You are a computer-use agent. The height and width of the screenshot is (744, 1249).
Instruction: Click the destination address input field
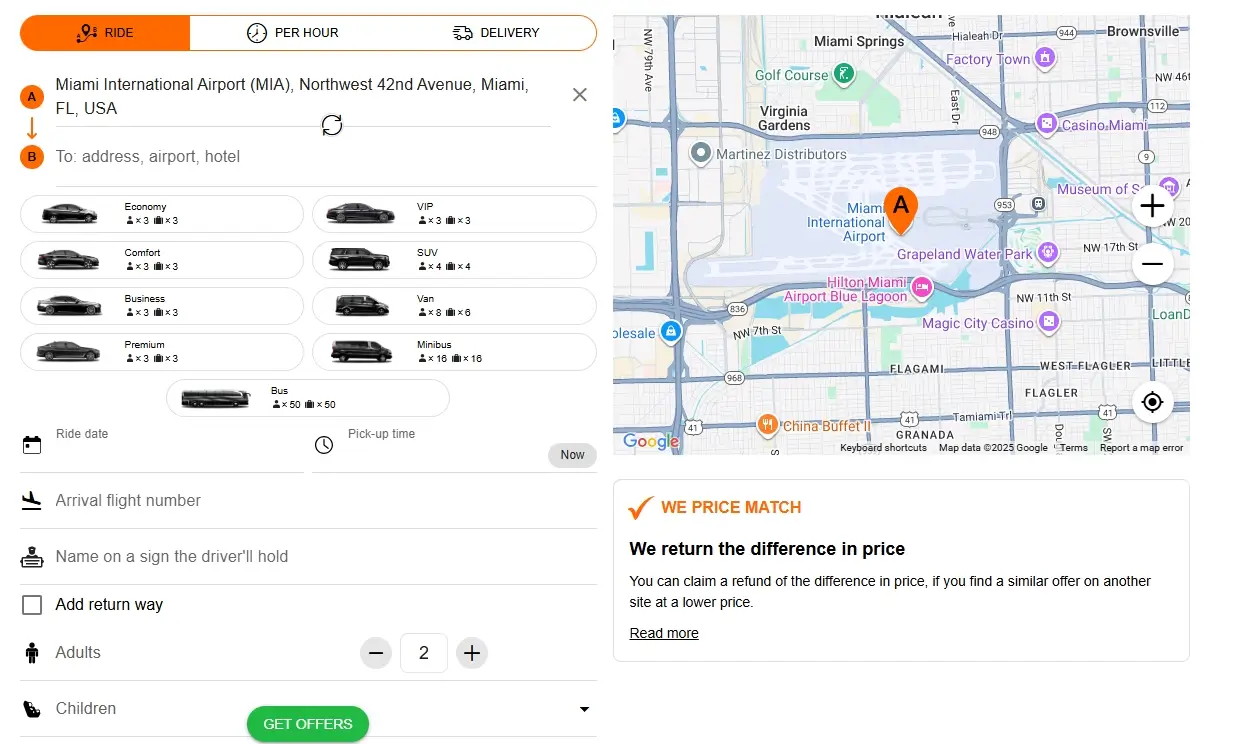(300, 157)
